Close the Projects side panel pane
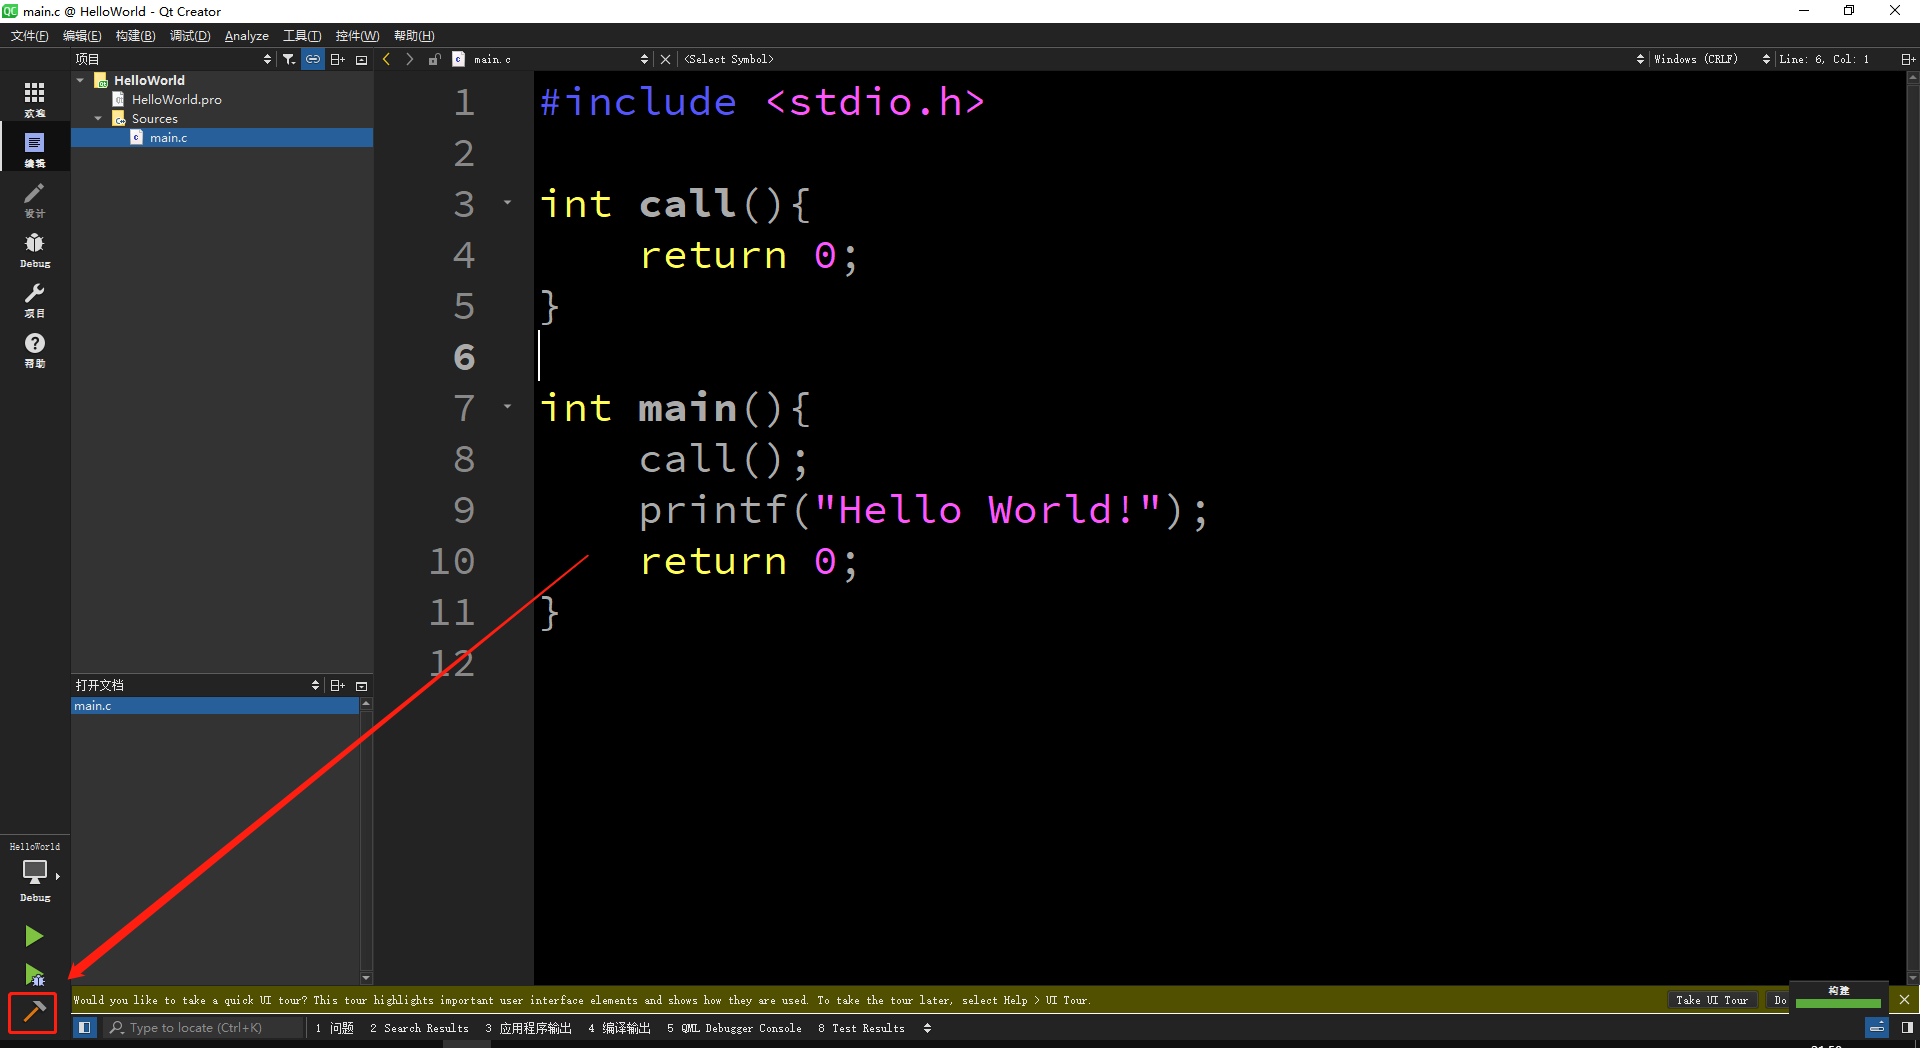The width and height of the screenshot is (1920, 1048). tap(362, 59)
